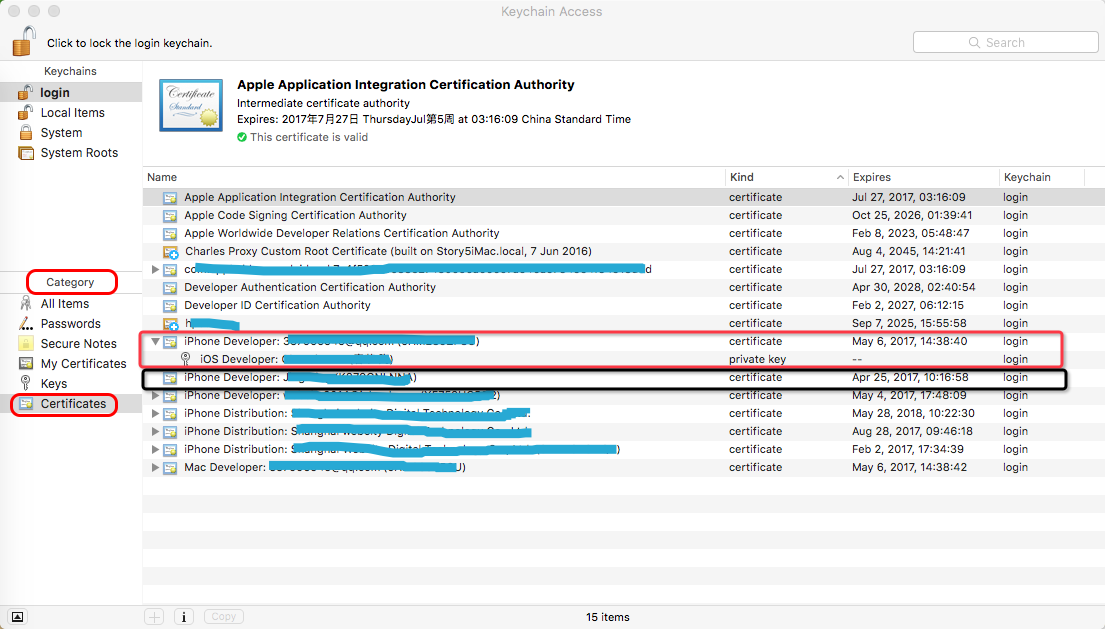
Task: Expand the certificate expiring Jul 27, 2017, 03:16:09 with triangle
Action: point(155,269)
